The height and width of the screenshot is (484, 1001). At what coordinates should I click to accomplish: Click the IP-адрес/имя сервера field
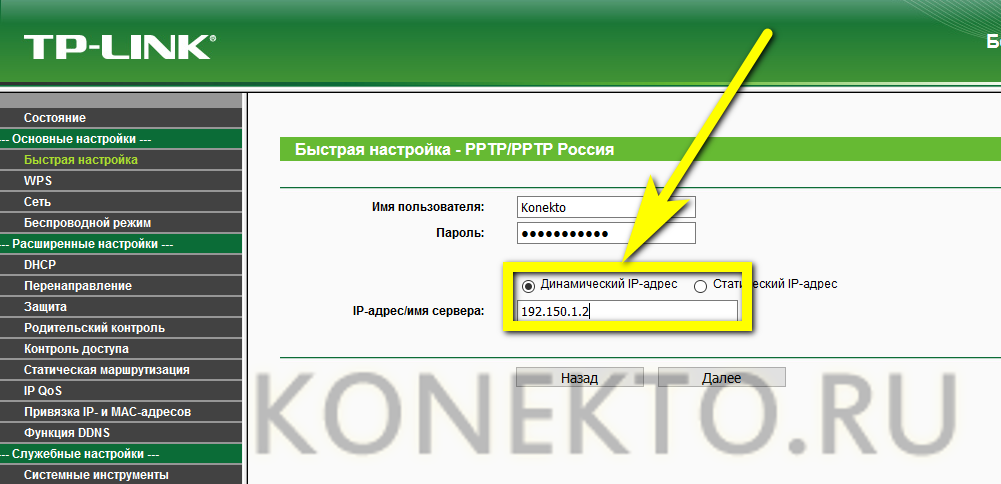pyautogui.click(x=627, y=312)
